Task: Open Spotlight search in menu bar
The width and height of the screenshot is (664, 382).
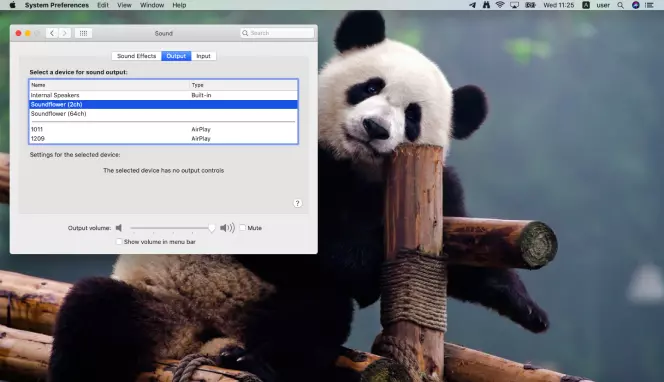Action: pyautogui.click(x=620, y=5)
